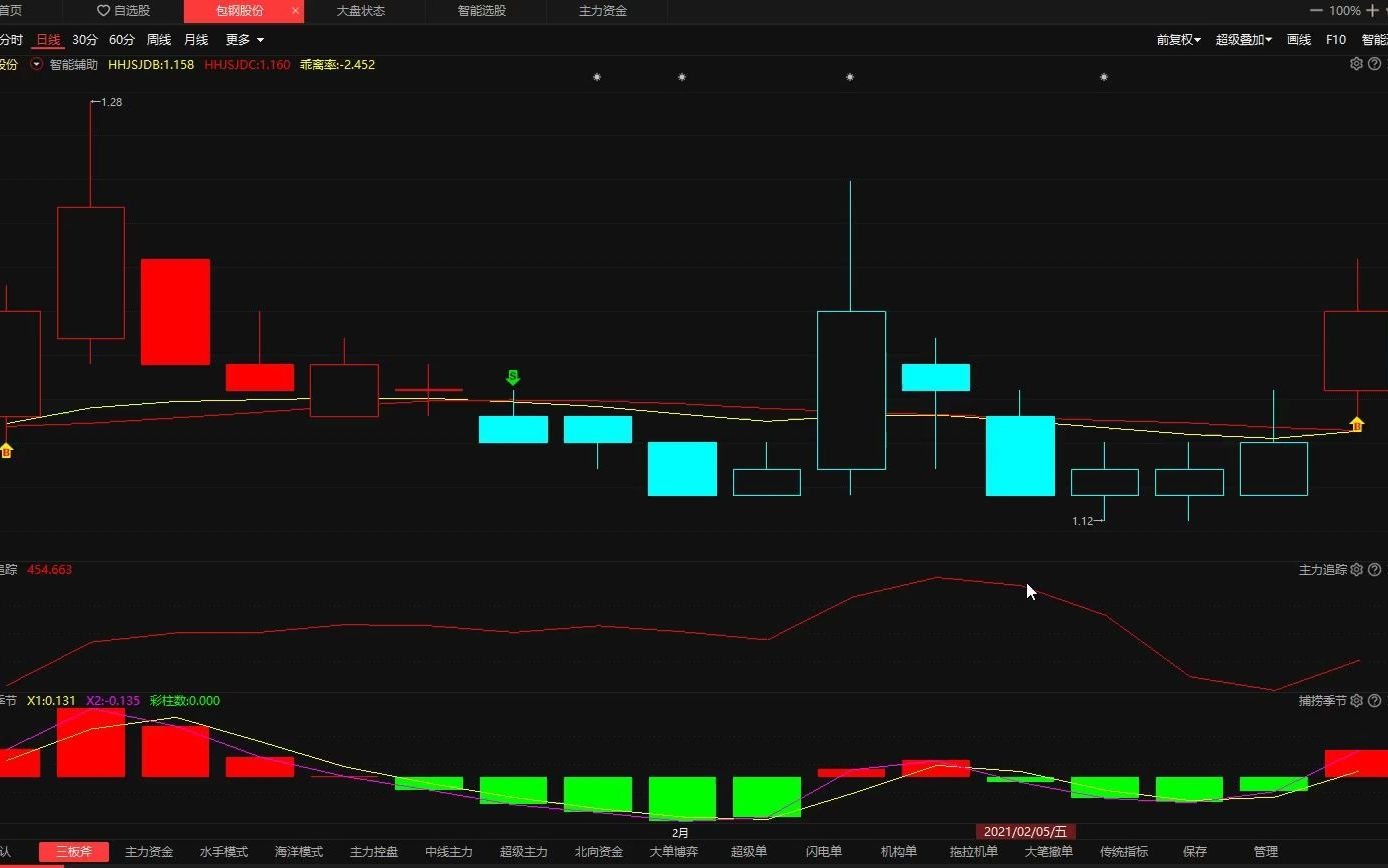This screenshot has width=1388, height=868.
Task: Click the 100% zoom level
Action: point(1345,10)
